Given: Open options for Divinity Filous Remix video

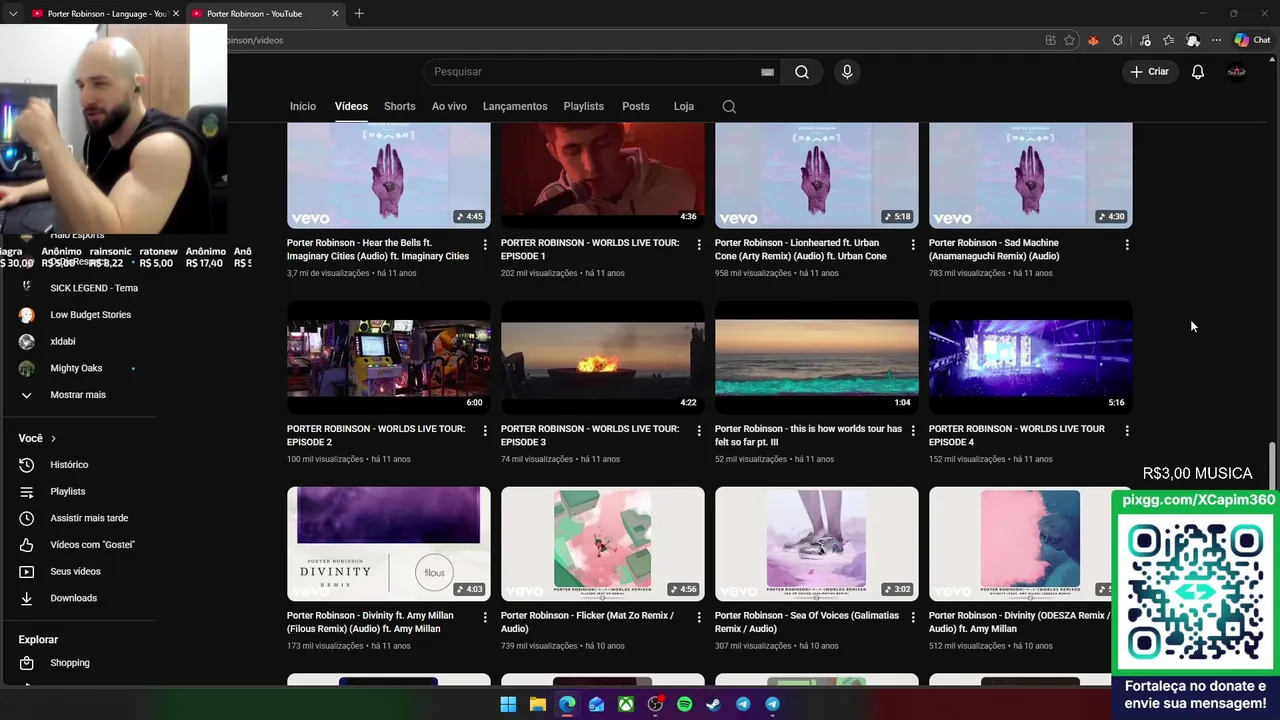Looking at the screenshot, I should click(485, 617).
